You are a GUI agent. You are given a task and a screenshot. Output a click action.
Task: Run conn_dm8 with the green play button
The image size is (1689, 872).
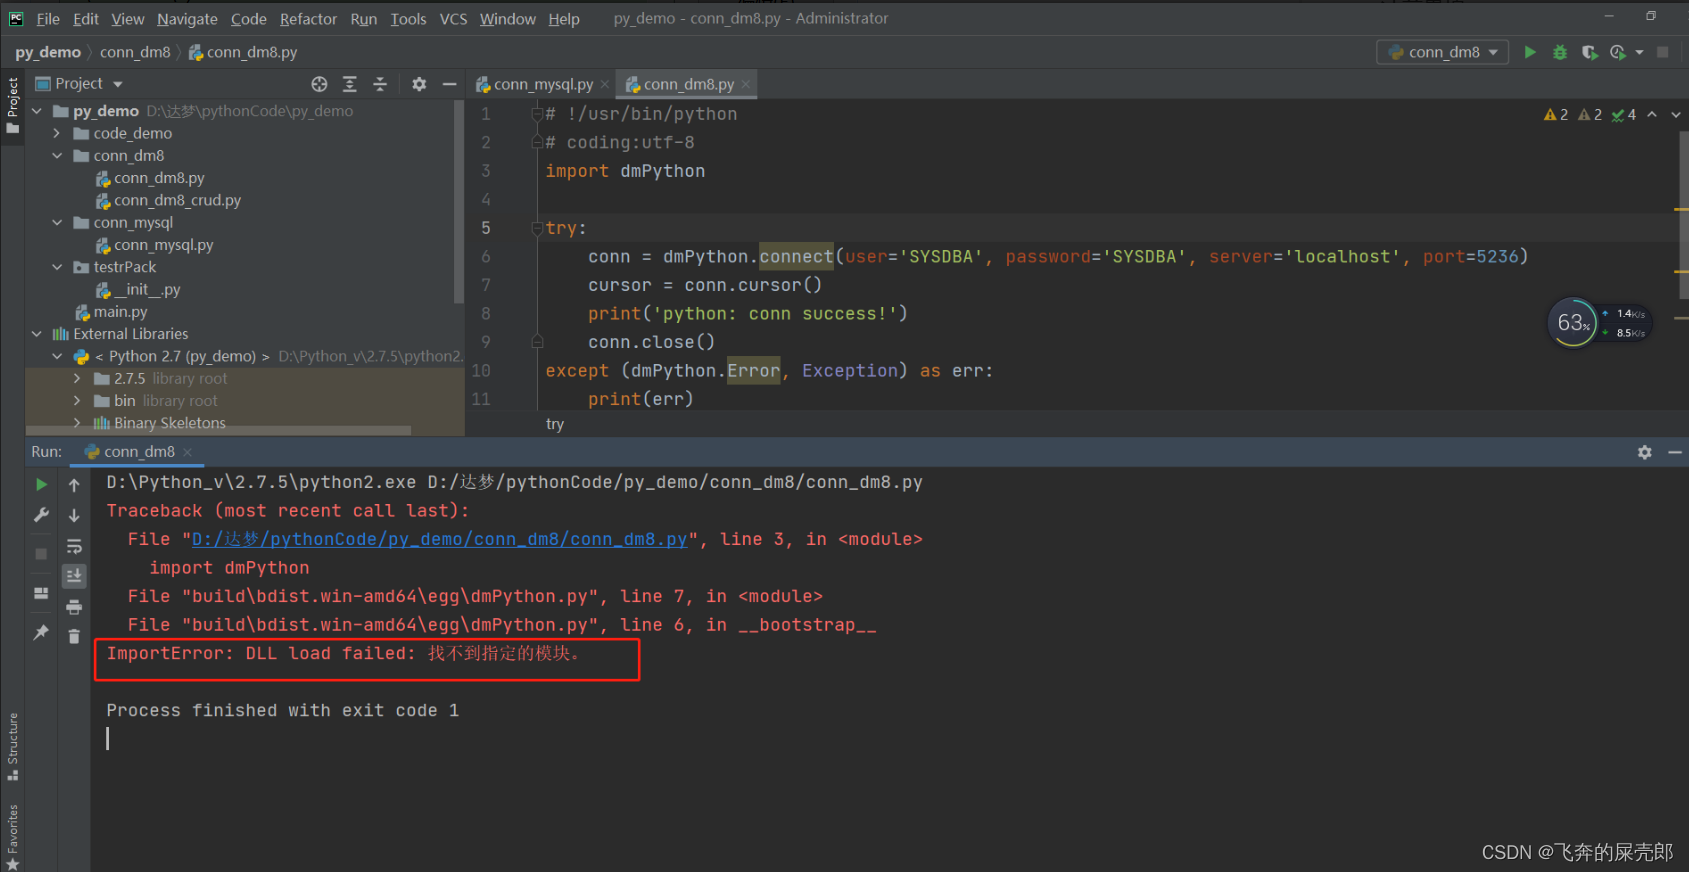pos(1530,52)
